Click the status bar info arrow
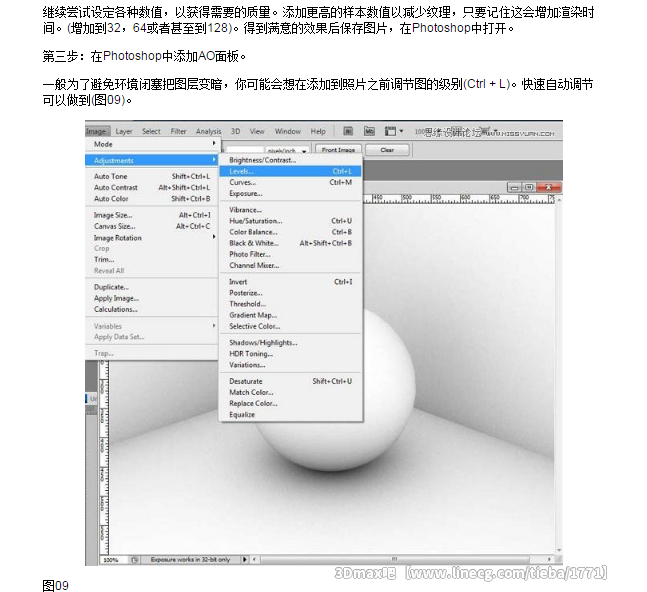 245,559
